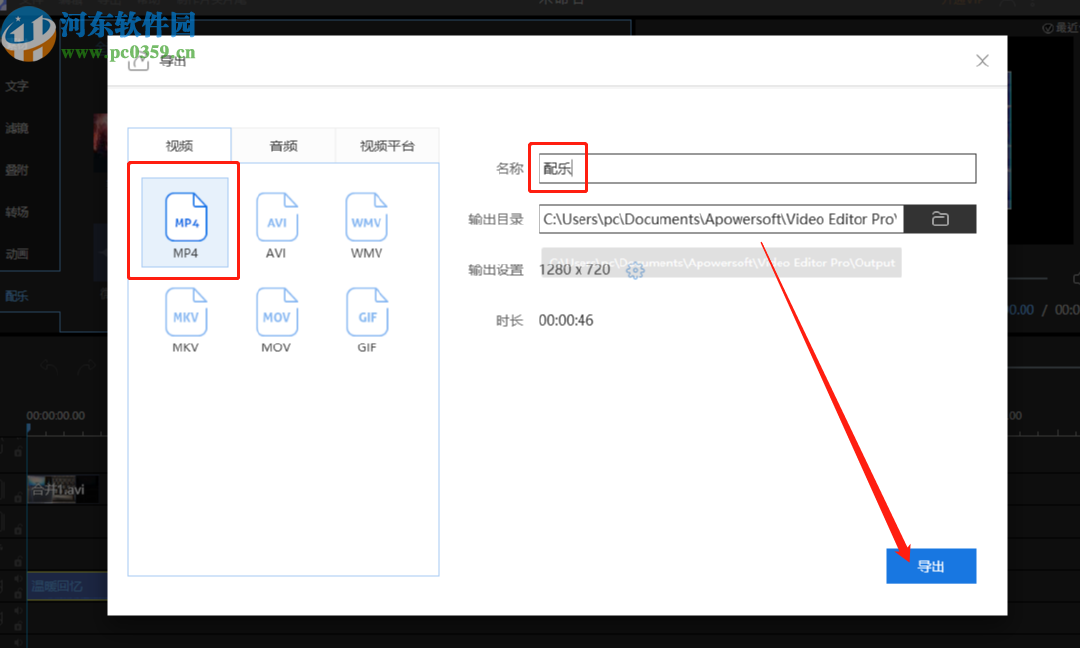
Task: Switch to the 音频 tab
Action: 283,145
